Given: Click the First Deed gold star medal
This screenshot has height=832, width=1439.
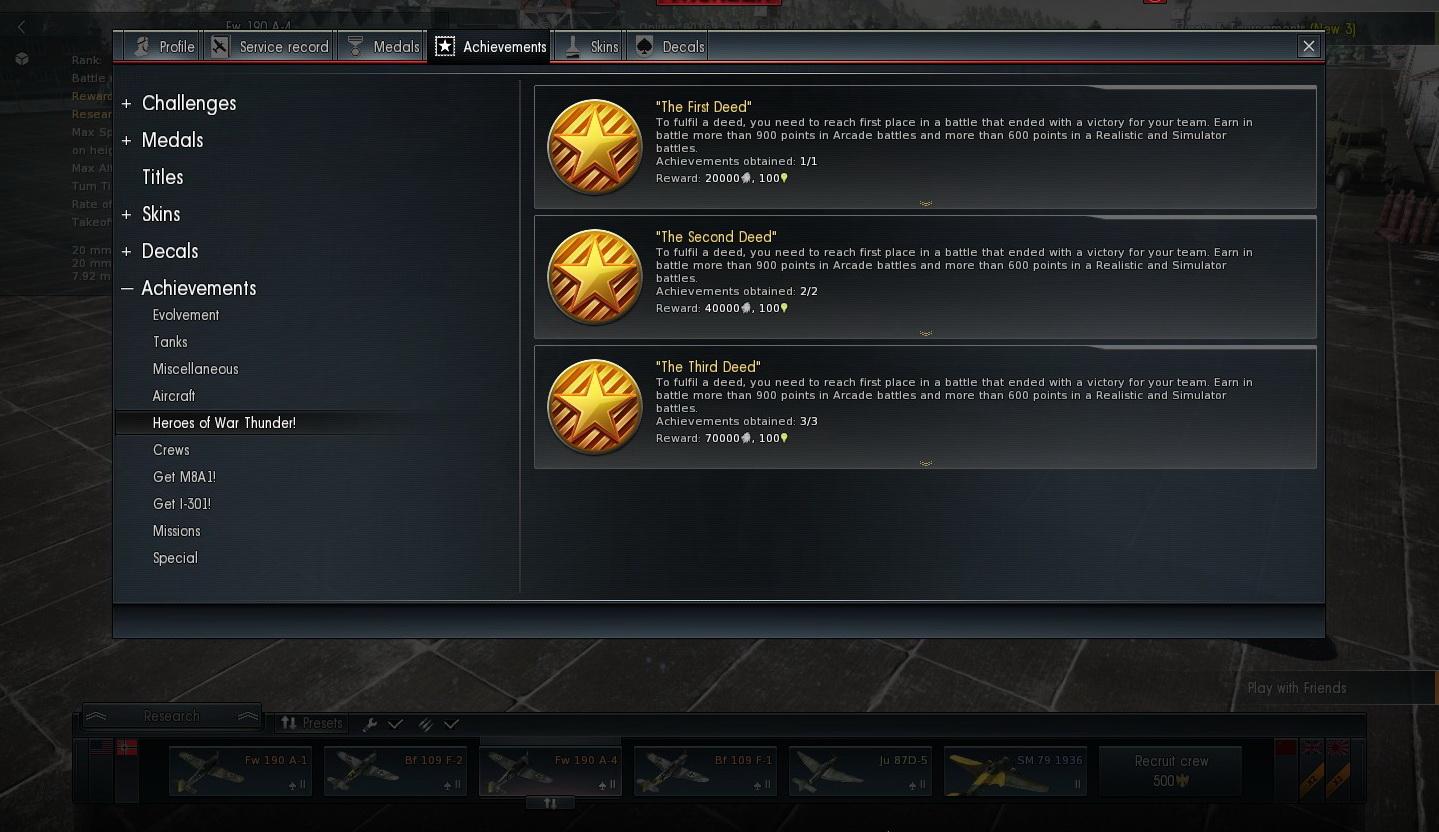Looking at the screenshot, I should tap(594, 147).
